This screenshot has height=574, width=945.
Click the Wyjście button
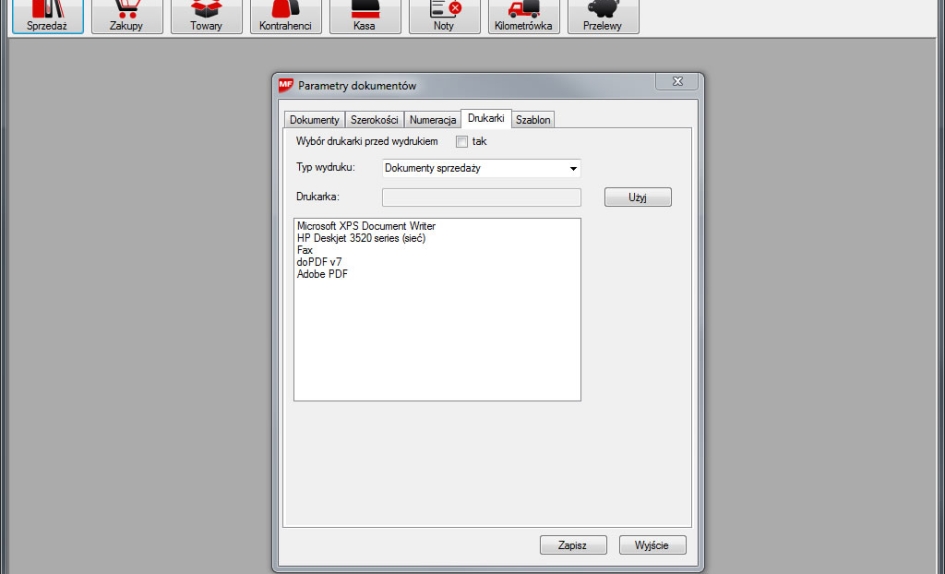pyautogui.click(x=652, y=545)
